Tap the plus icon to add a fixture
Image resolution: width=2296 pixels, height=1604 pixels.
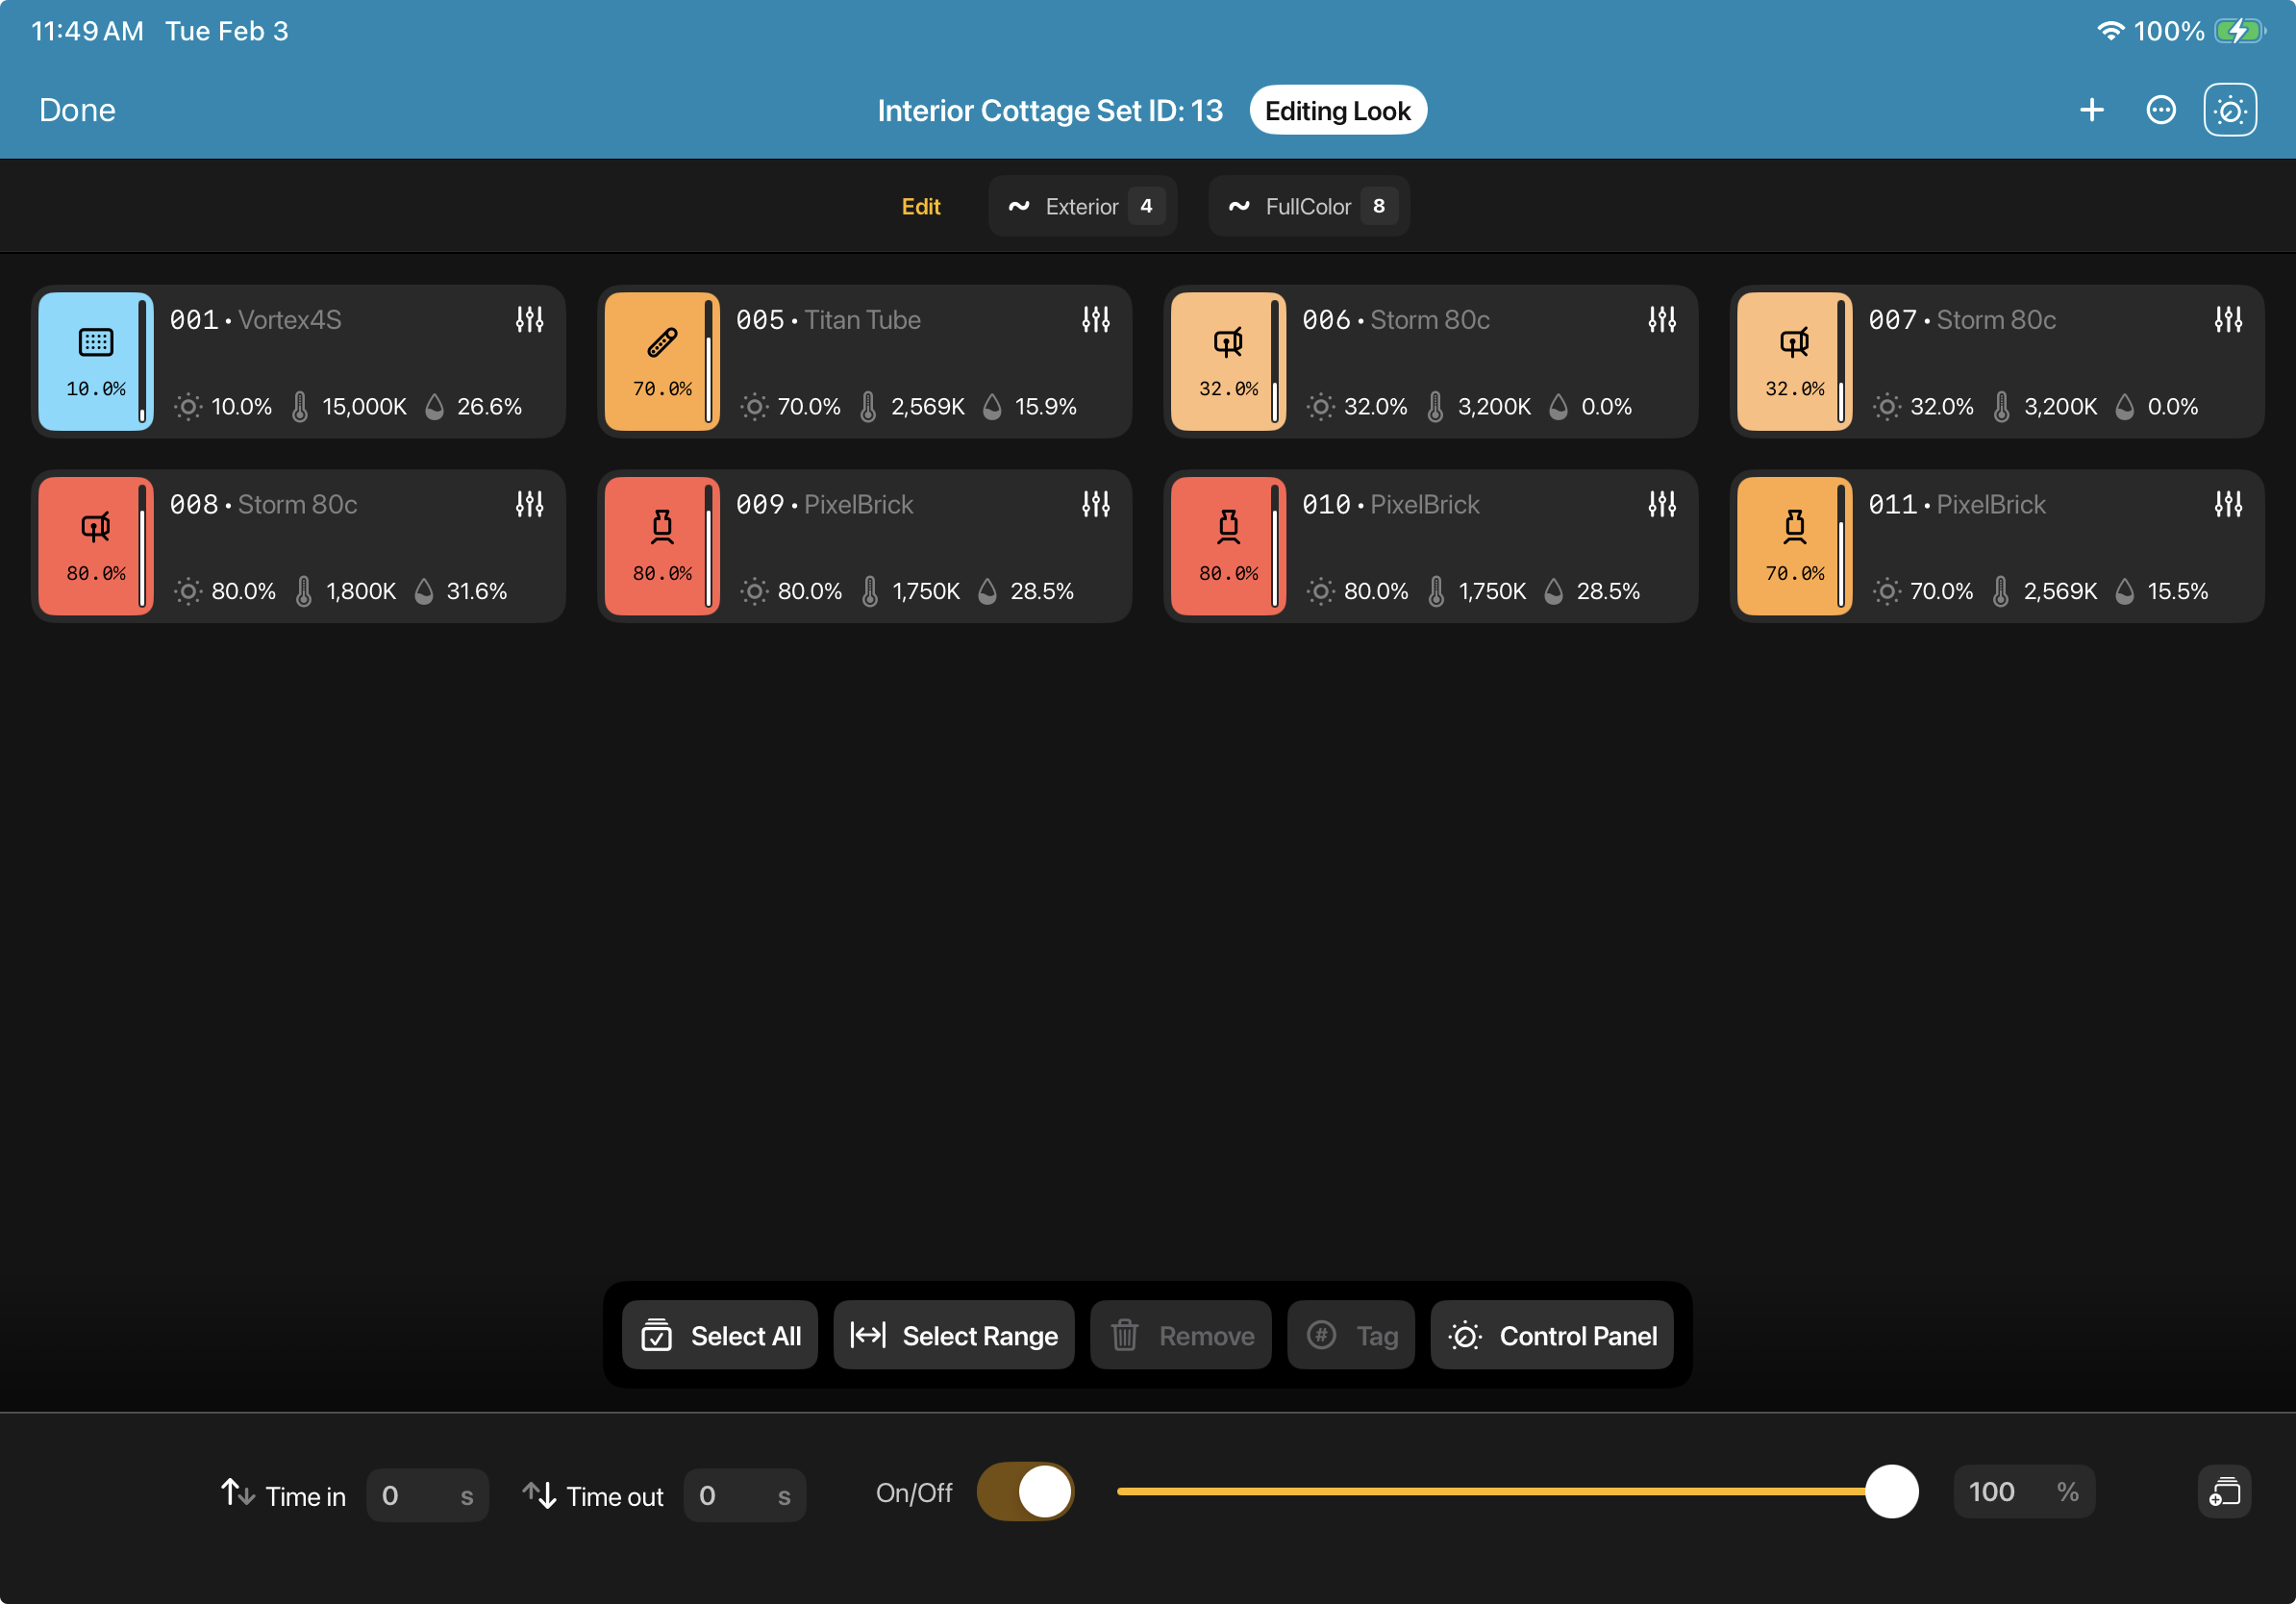2091,110
